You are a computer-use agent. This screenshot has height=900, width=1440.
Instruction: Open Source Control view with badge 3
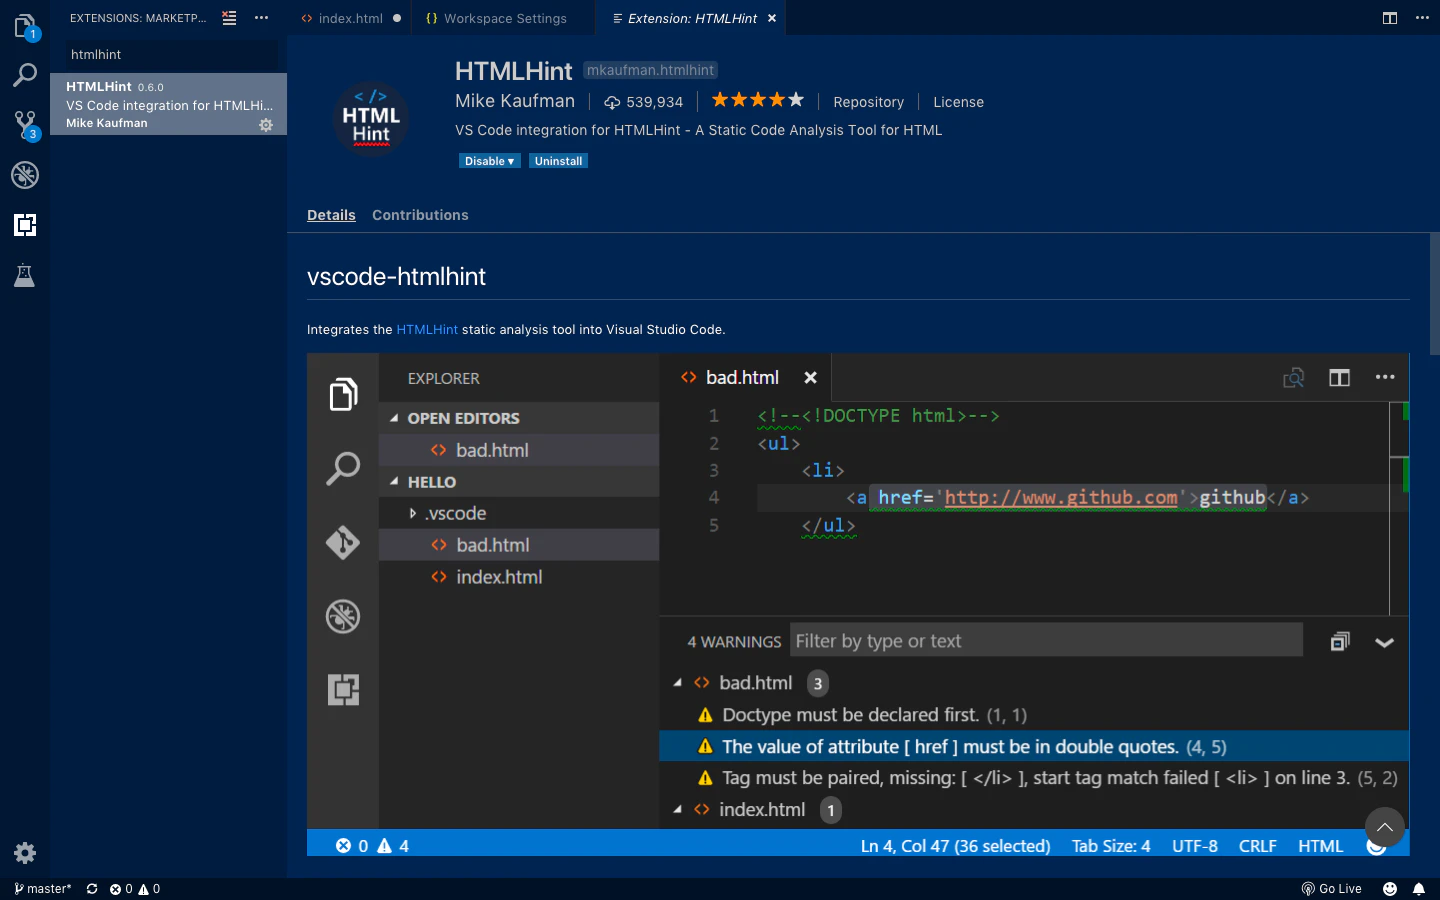[x=25, y=125]
